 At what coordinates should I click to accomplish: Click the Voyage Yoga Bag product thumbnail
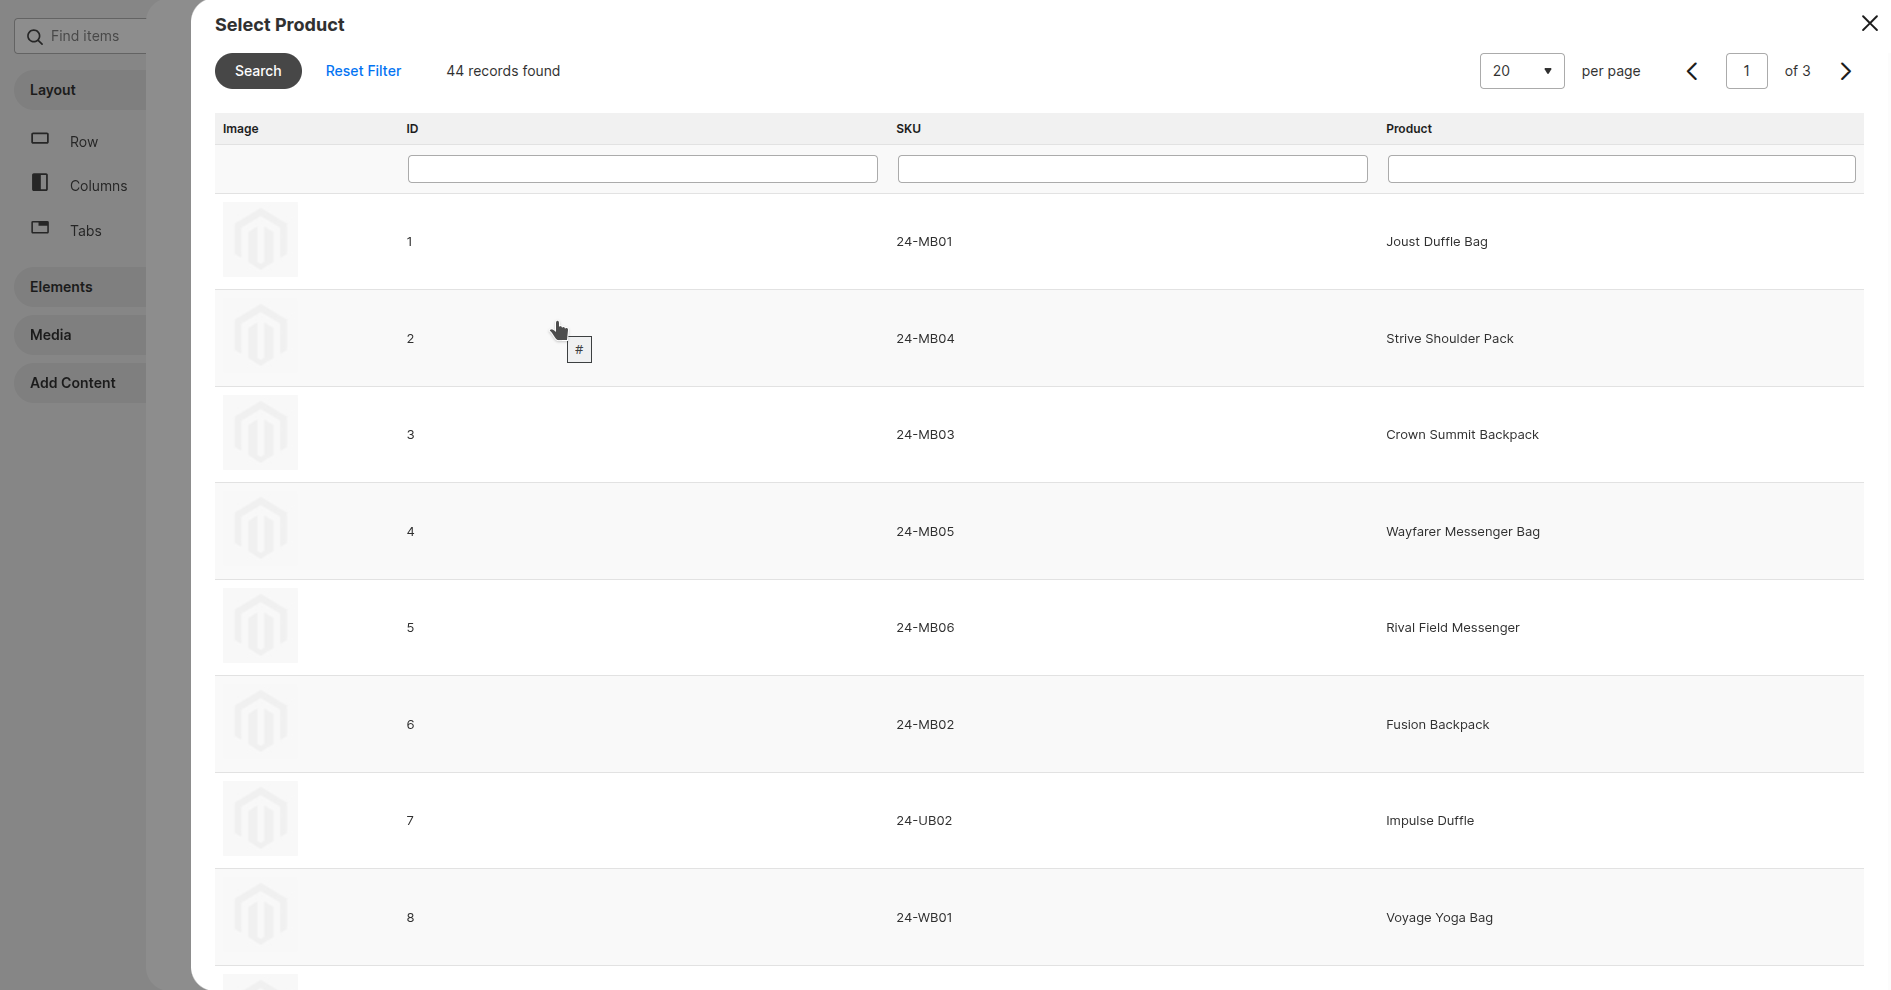260,916
